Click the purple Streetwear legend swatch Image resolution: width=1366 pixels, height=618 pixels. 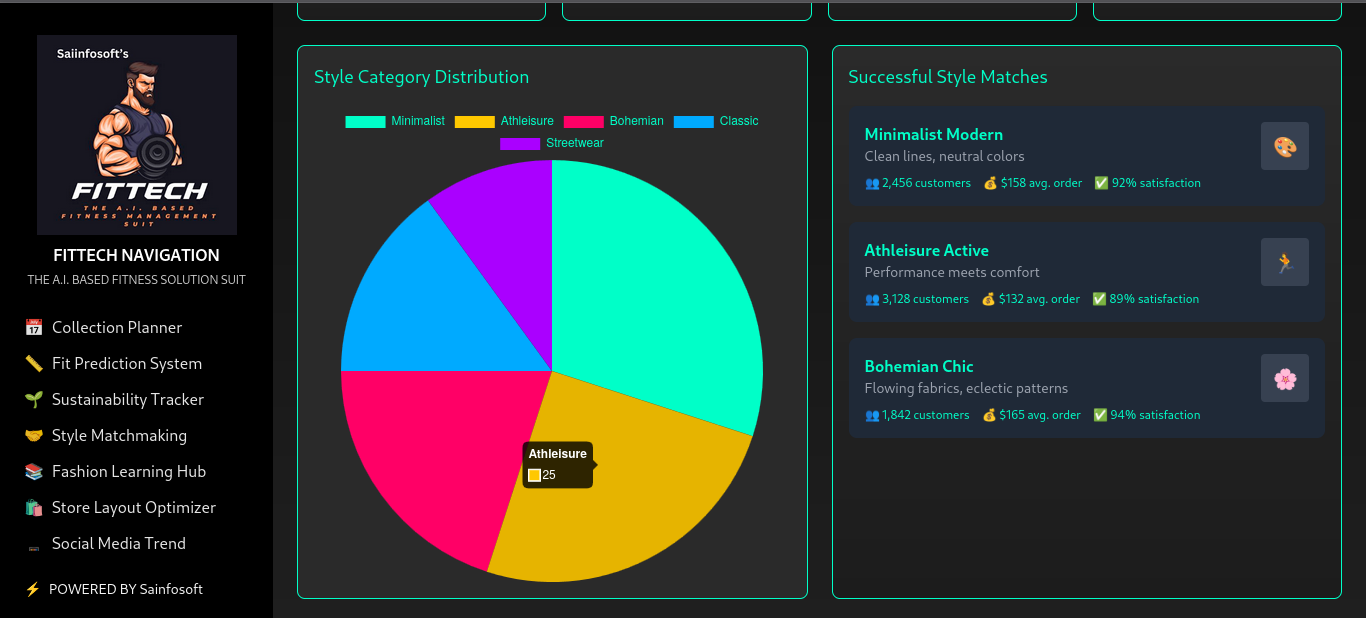pyautogui.click(x=520, y=143)
